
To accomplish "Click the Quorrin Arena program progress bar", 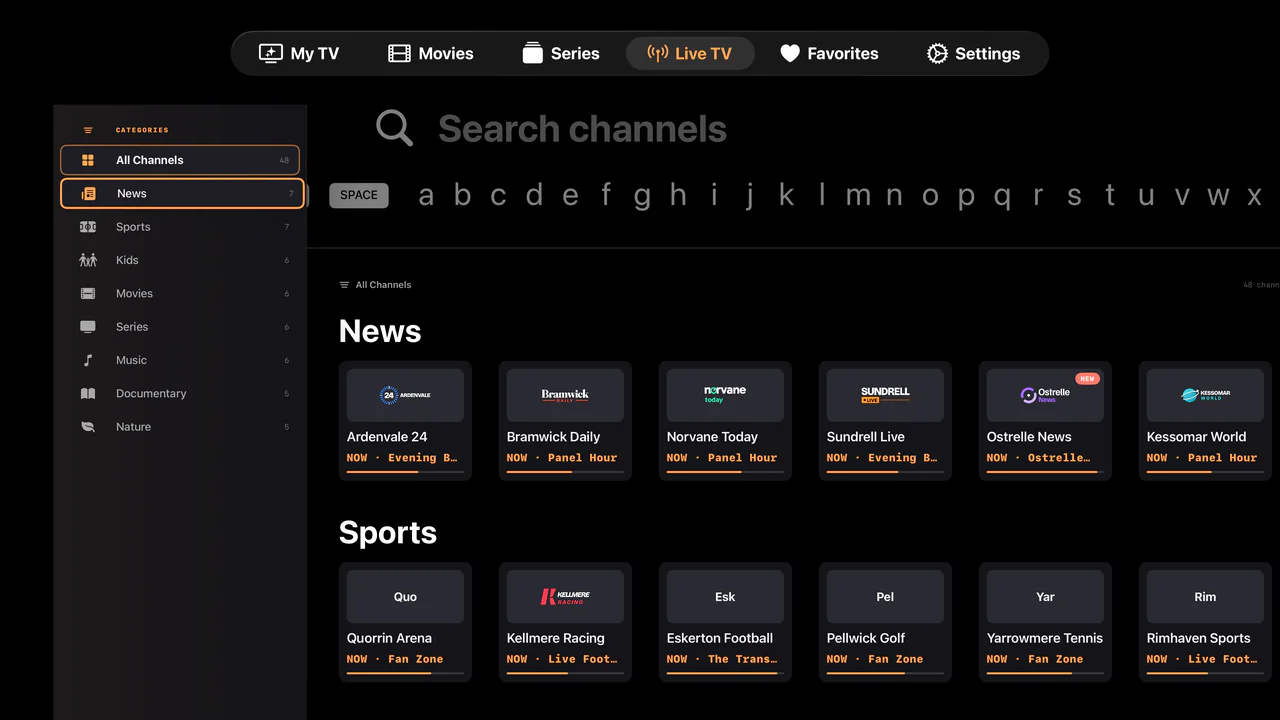I will [405, 673].
